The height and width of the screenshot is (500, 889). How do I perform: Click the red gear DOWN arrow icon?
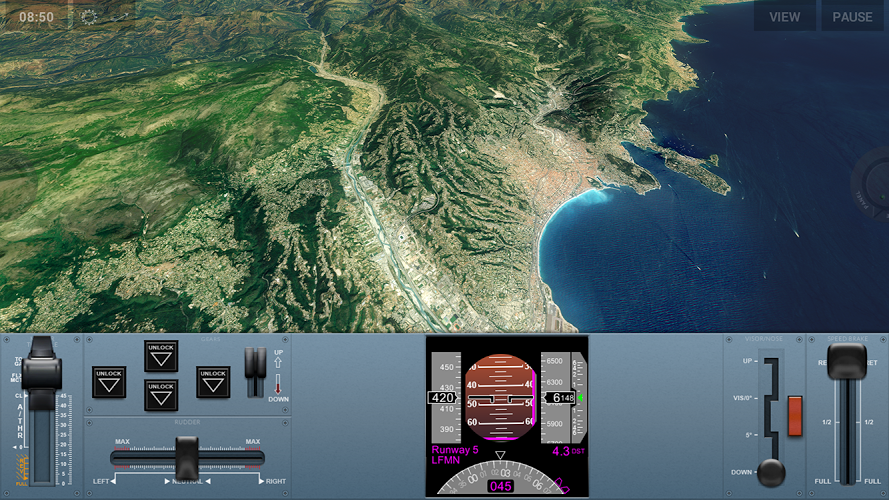coord(278,386)
